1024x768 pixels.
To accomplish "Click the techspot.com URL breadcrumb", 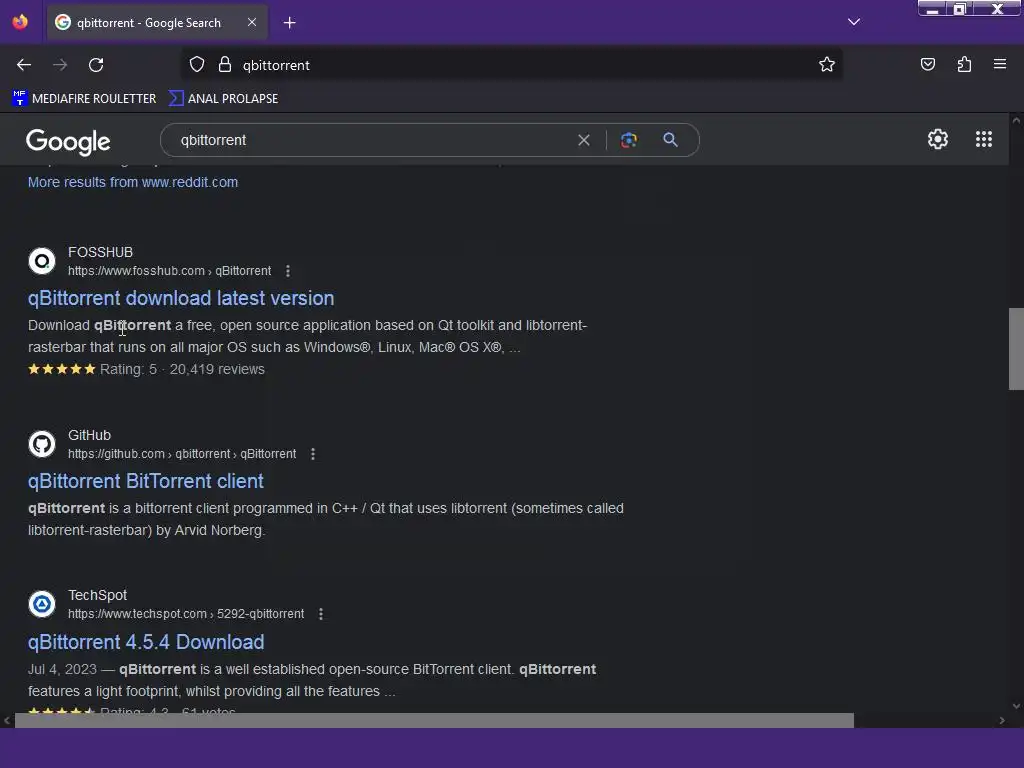I will [x=186, y=614].
